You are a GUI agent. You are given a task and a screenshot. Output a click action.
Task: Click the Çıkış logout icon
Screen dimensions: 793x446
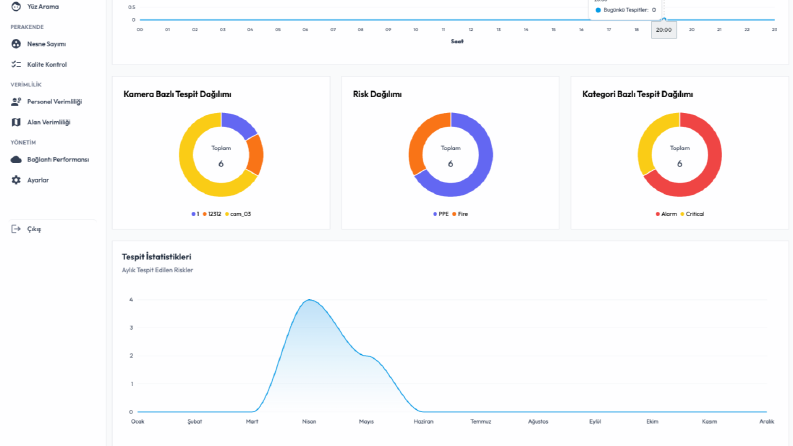(x=16, y=229)
